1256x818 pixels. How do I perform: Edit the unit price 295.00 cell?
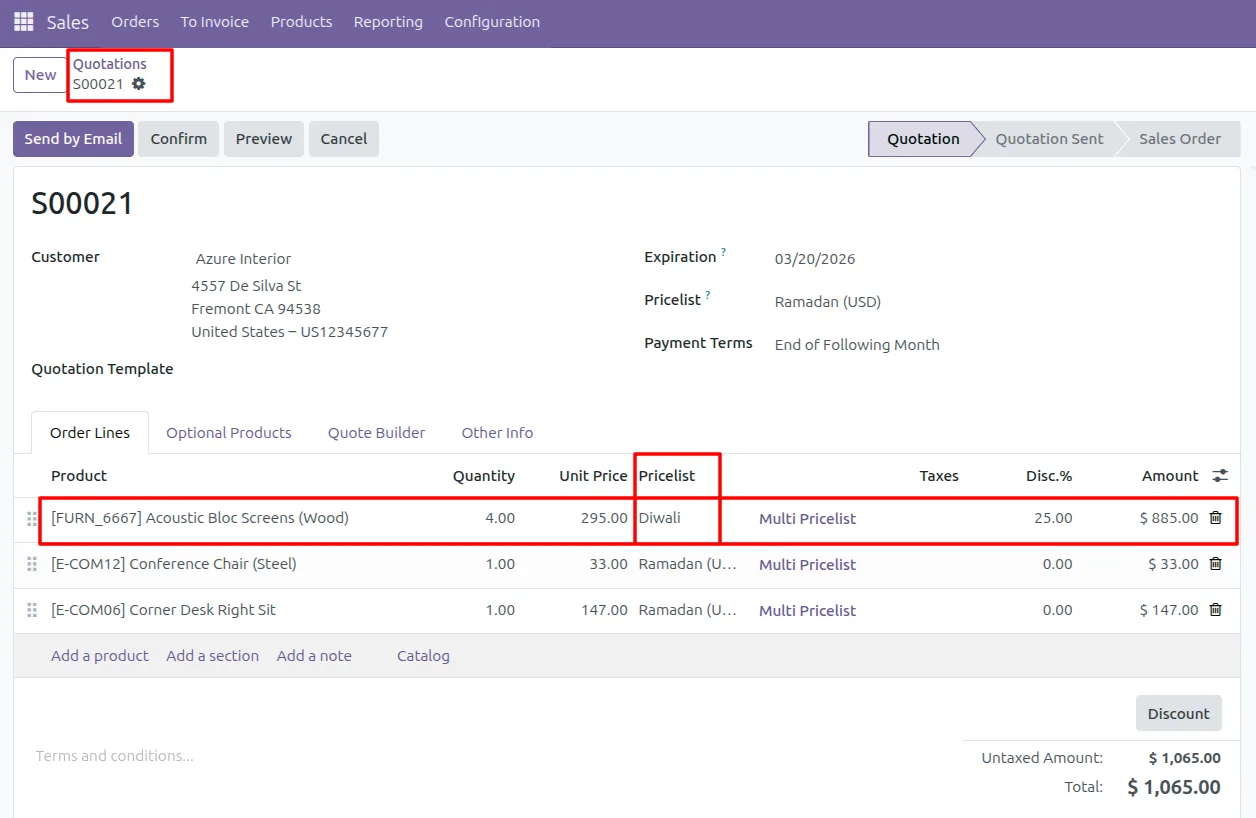[604, 518]
